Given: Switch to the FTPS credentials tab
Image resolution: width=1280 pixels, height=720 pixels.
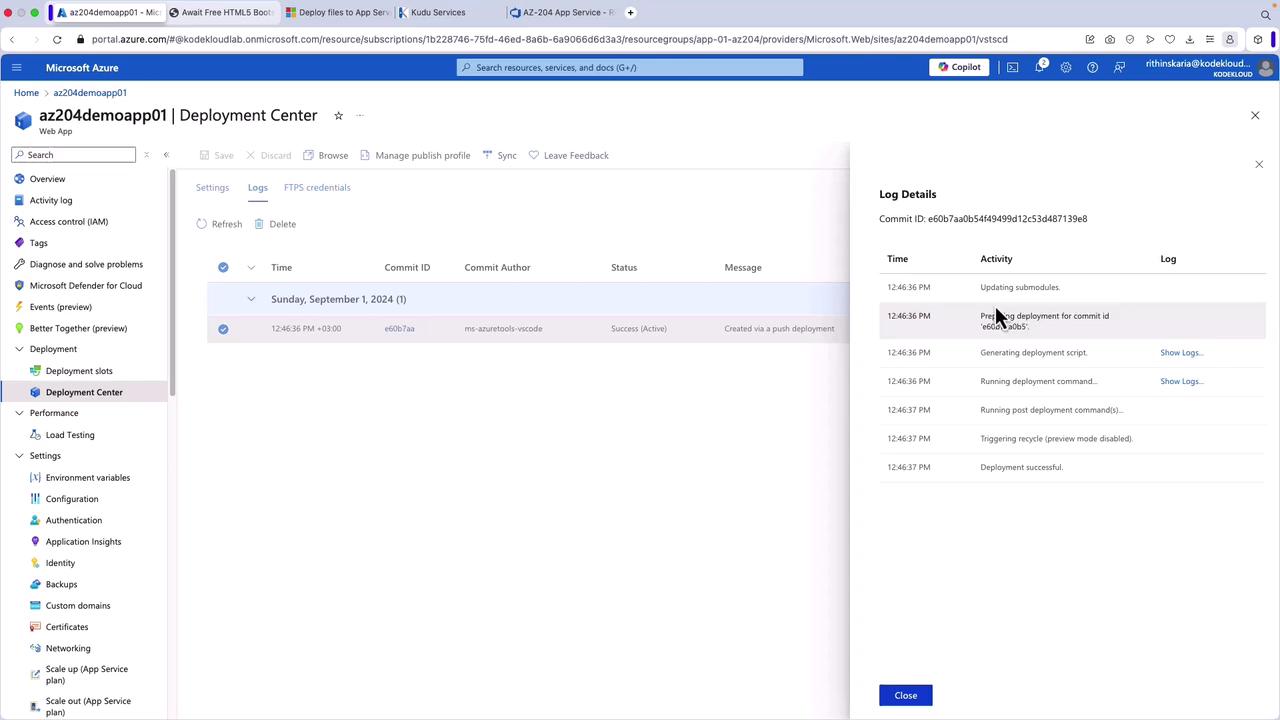Looking at the screenshot, I should click(317, 187).
